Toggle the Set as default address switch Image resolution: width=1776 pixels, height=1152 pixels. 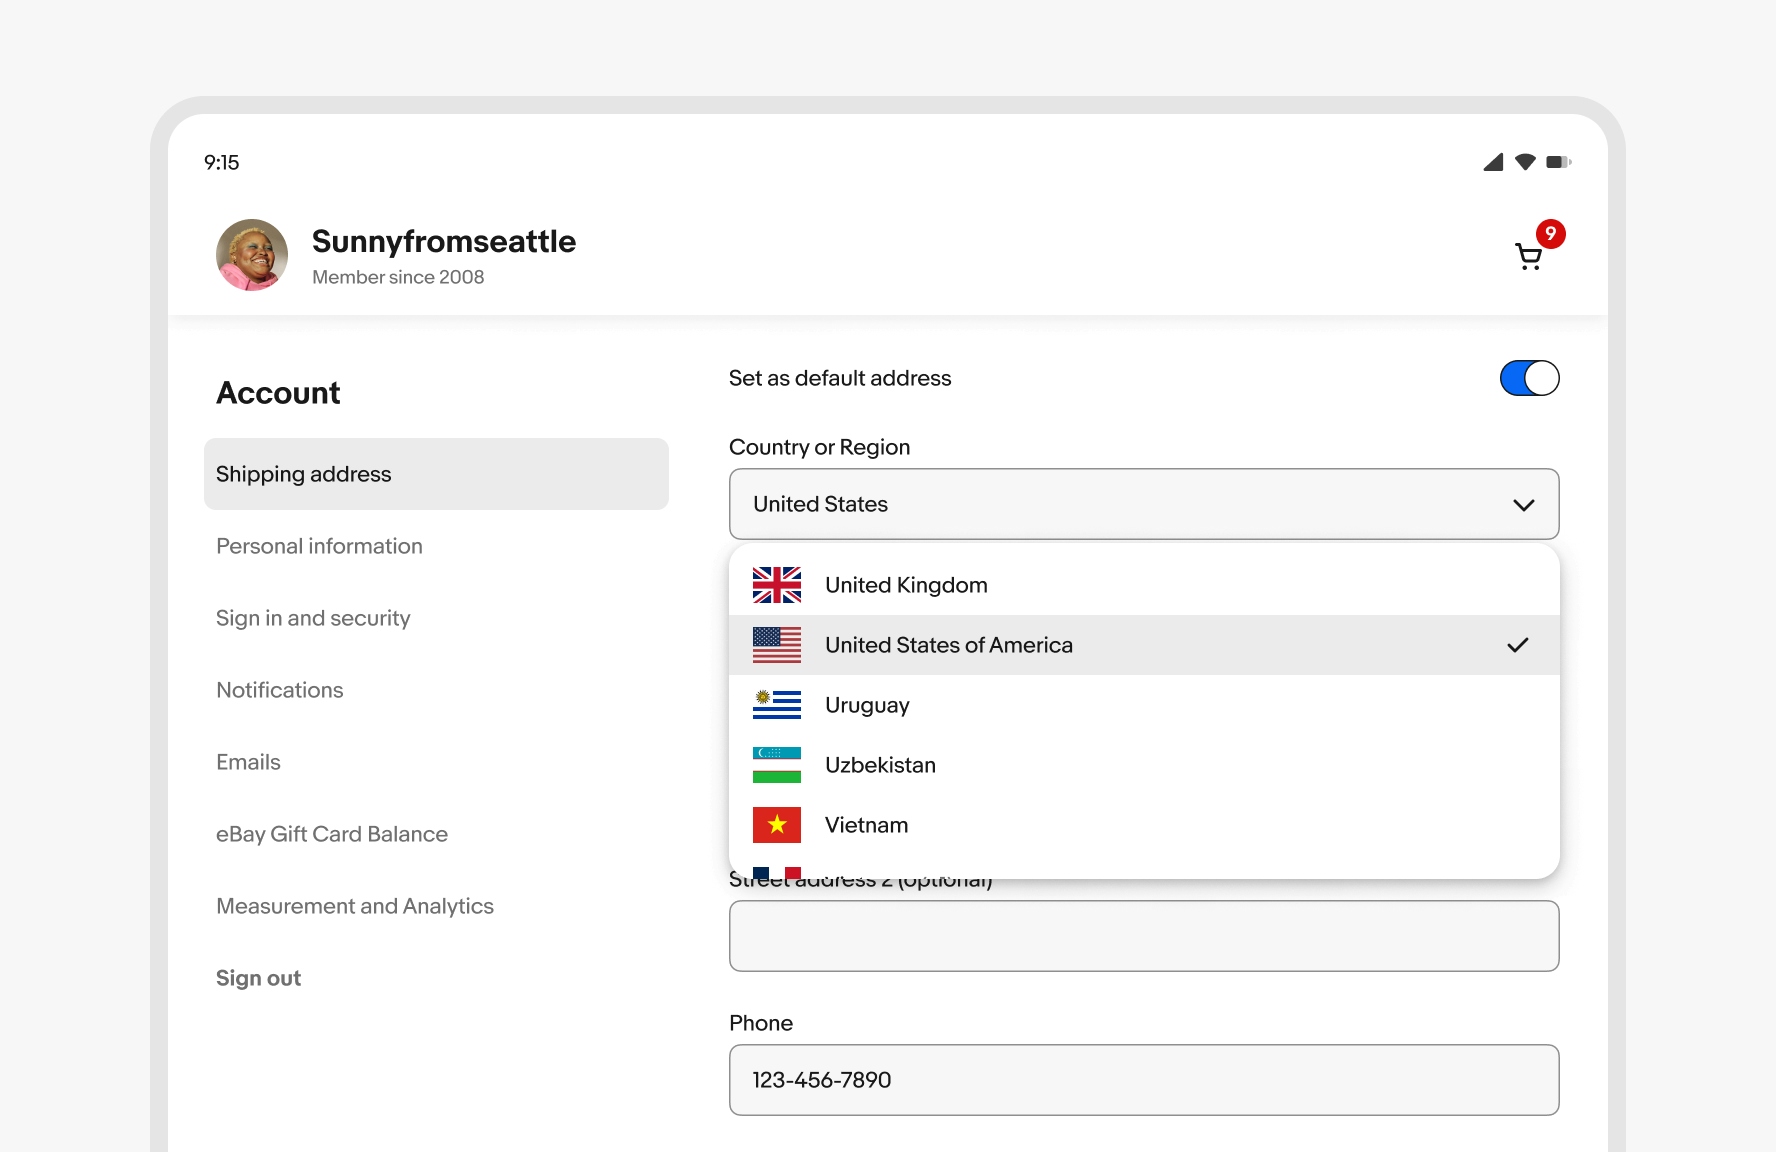coord(1529,378)
